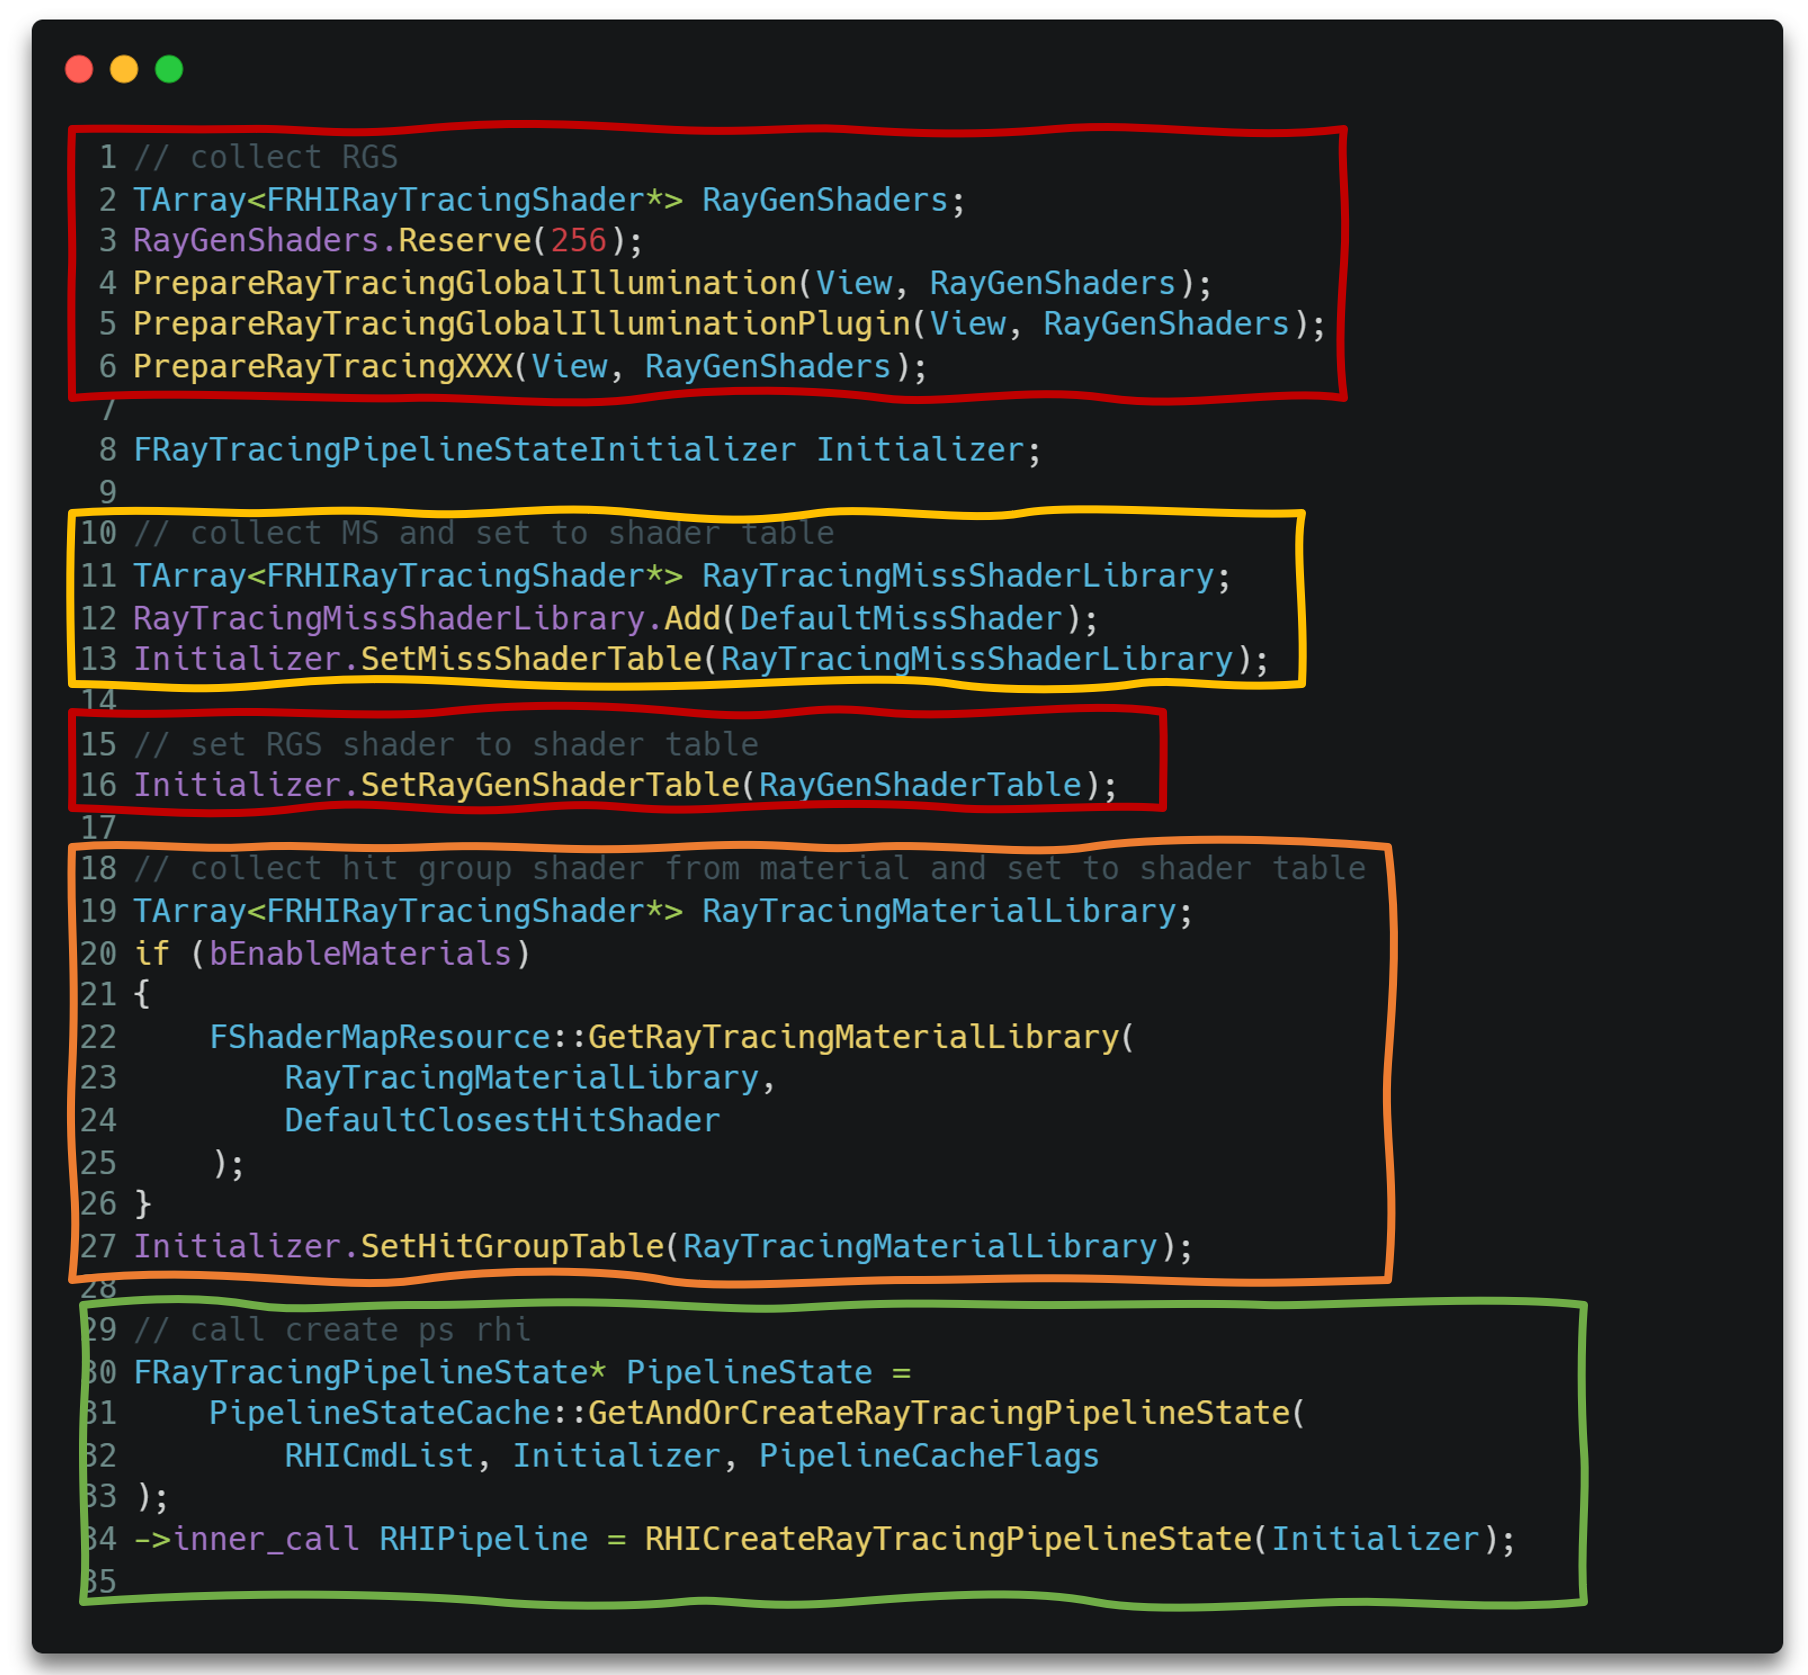This screenshot has width=1808, height=1675.
Task: Click the DefaultClosestHitShader argument
Action: 502,1121
